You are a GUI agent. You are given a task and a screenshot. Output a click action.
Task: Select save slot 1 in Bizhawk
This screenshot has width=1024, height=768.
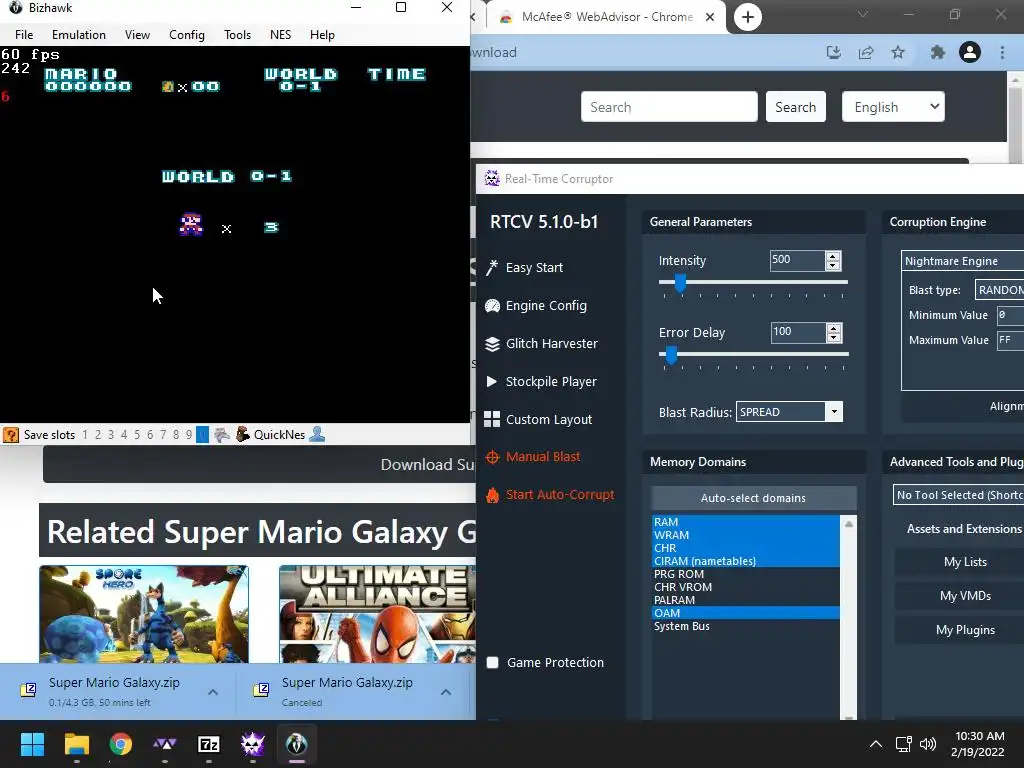[x=85, y=435]
